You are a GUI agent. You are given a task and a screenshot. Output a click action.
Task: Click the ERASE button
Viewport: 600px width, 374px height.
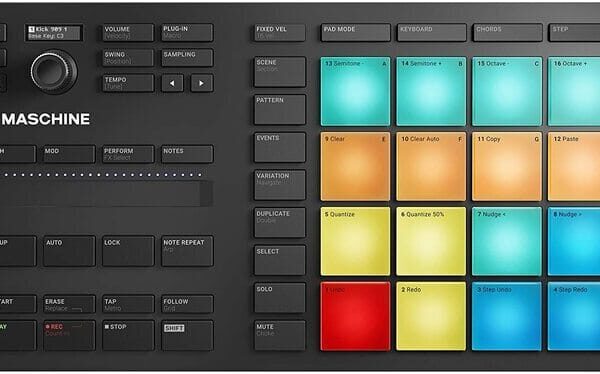(x=69, y=304)
